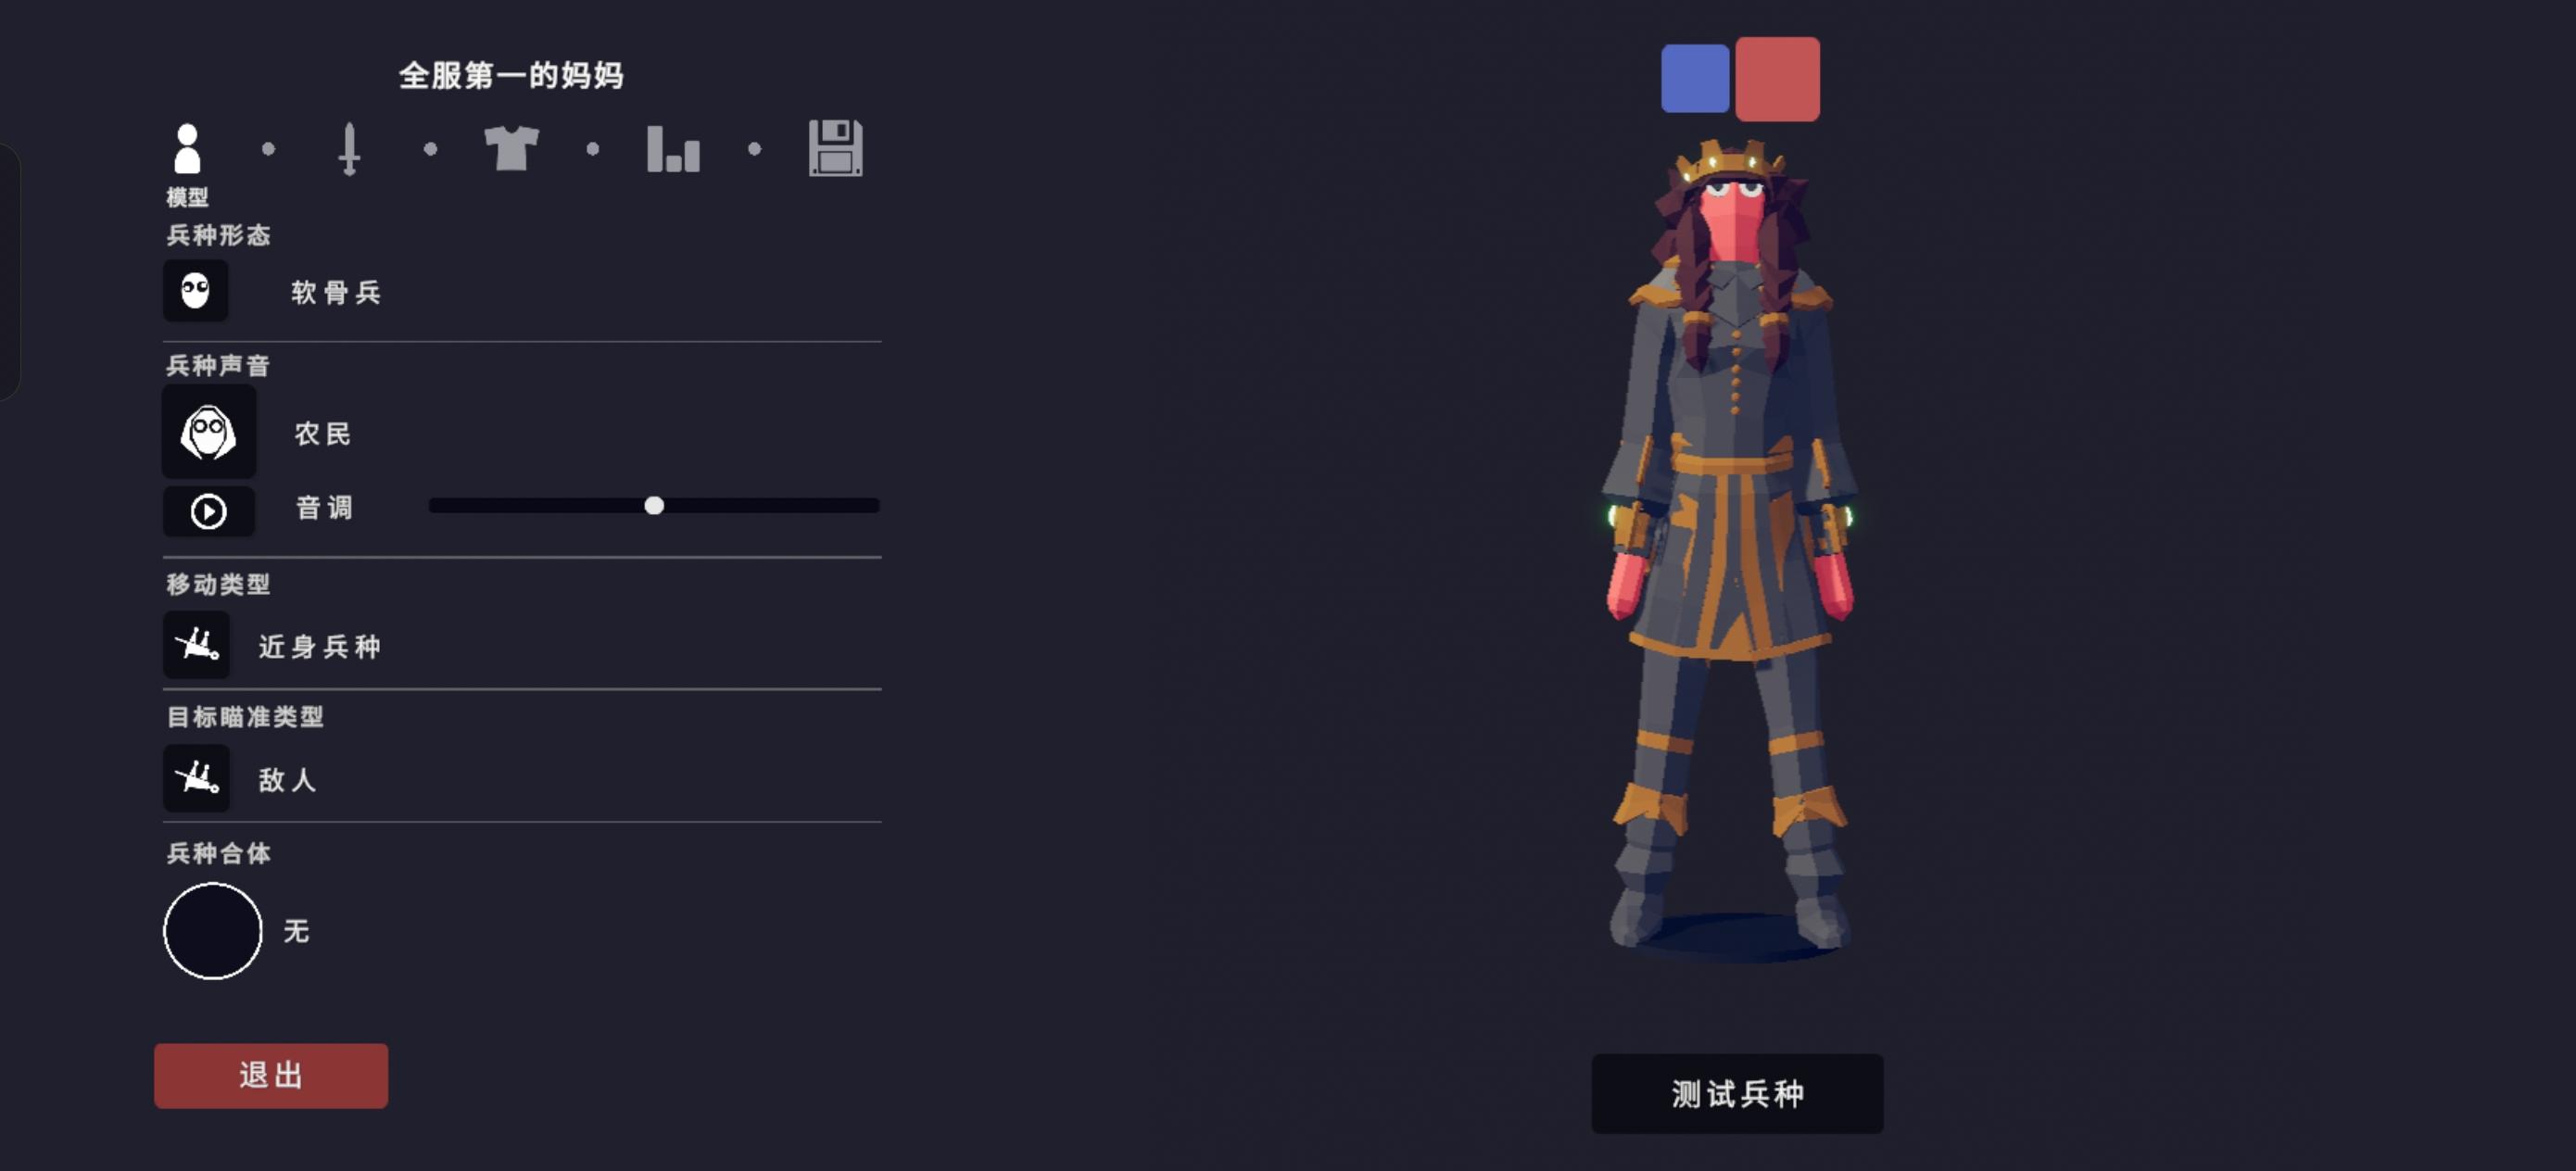Adjust the 音调 pitch slider handle

(654, 506)
